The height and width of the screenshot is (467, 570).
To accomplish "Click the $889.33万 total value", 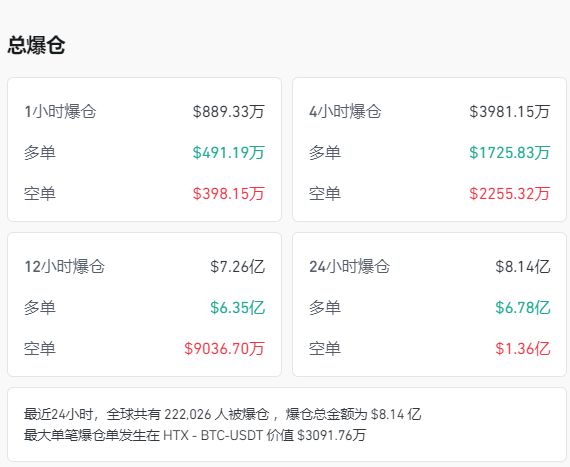I will click(229, 111).
